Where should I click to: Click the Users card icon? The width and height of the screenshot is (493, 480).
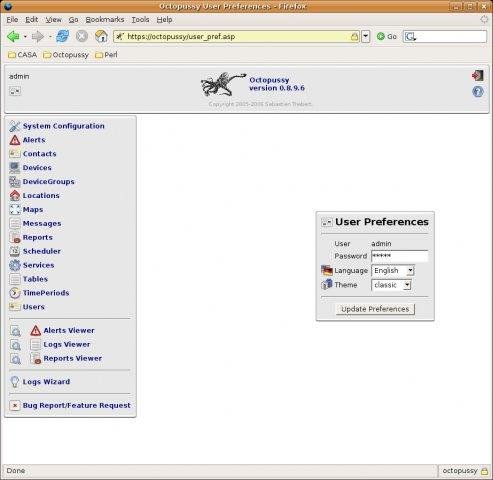pyautogui.click(x=15, y=307)
